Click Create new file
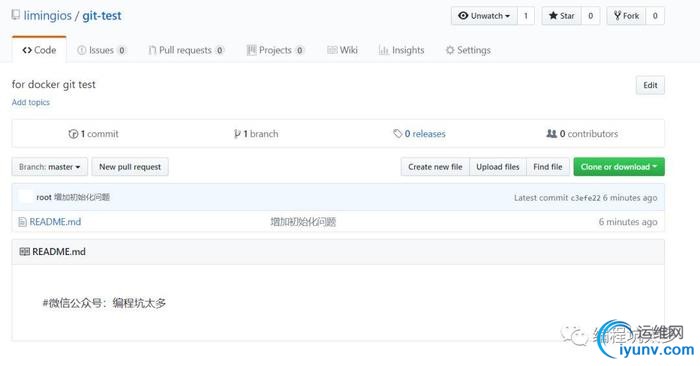The image size is (700, 366). [435, 166]
